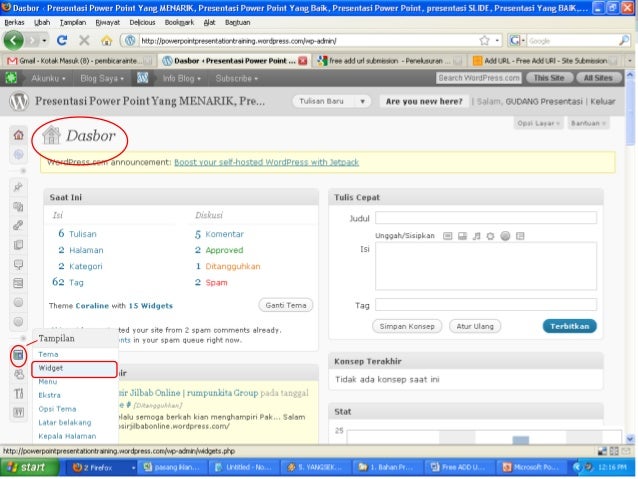Open the Untitled - No... Notepad taskbar item
638x479 pixels.
tap(243, 467)
